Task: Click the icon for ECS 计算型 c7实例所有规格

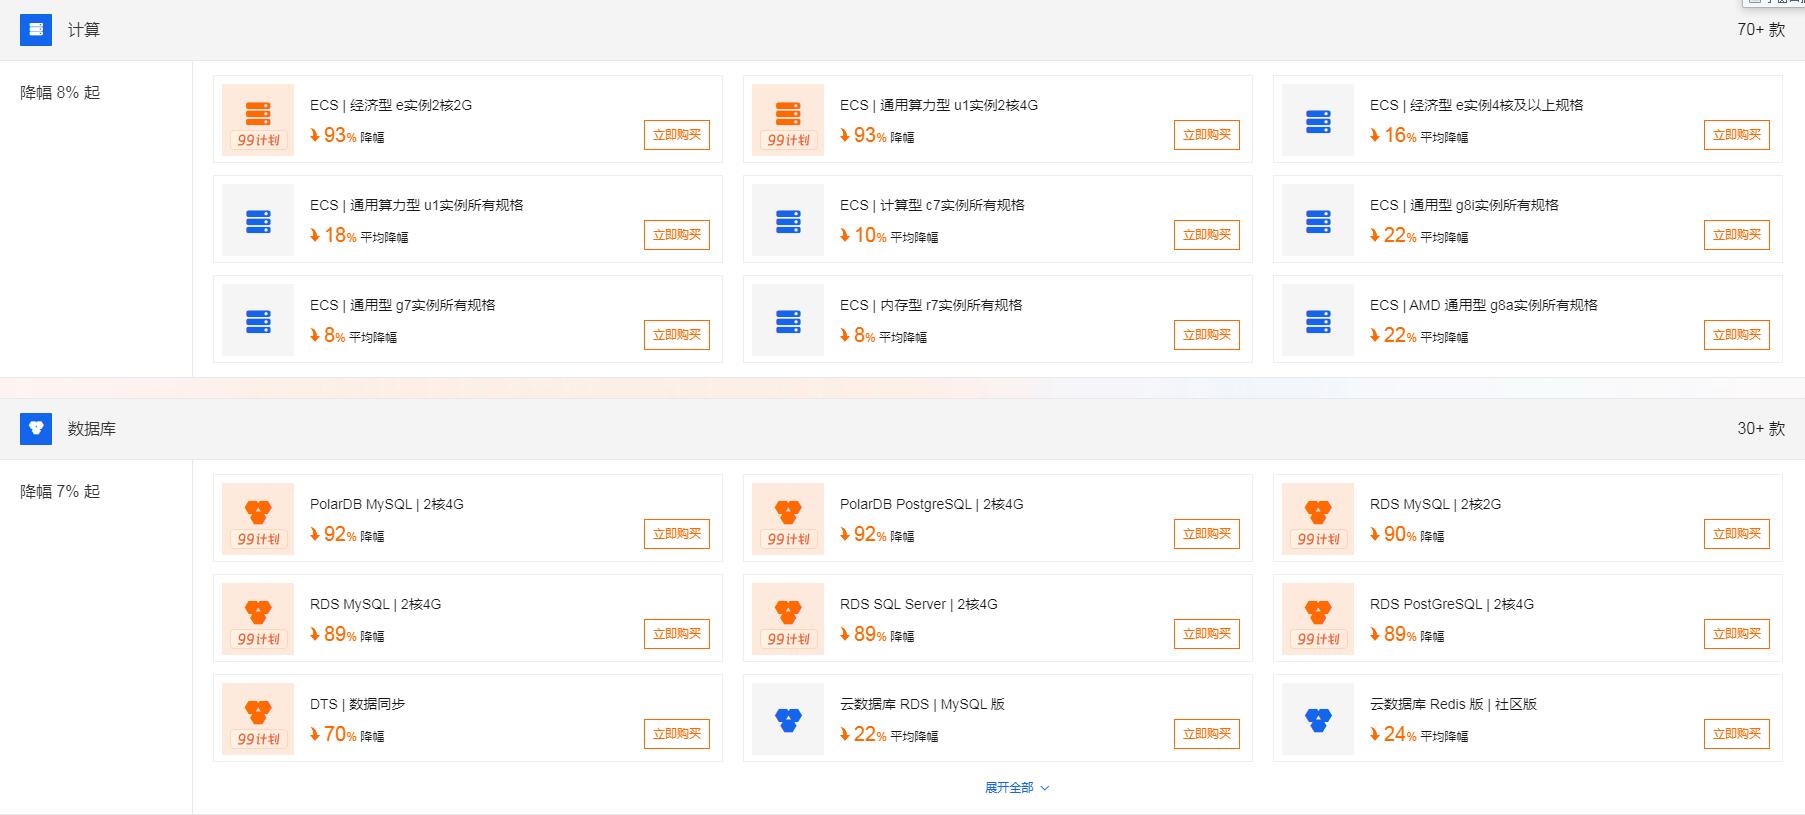Action: (x=788, y=219)
